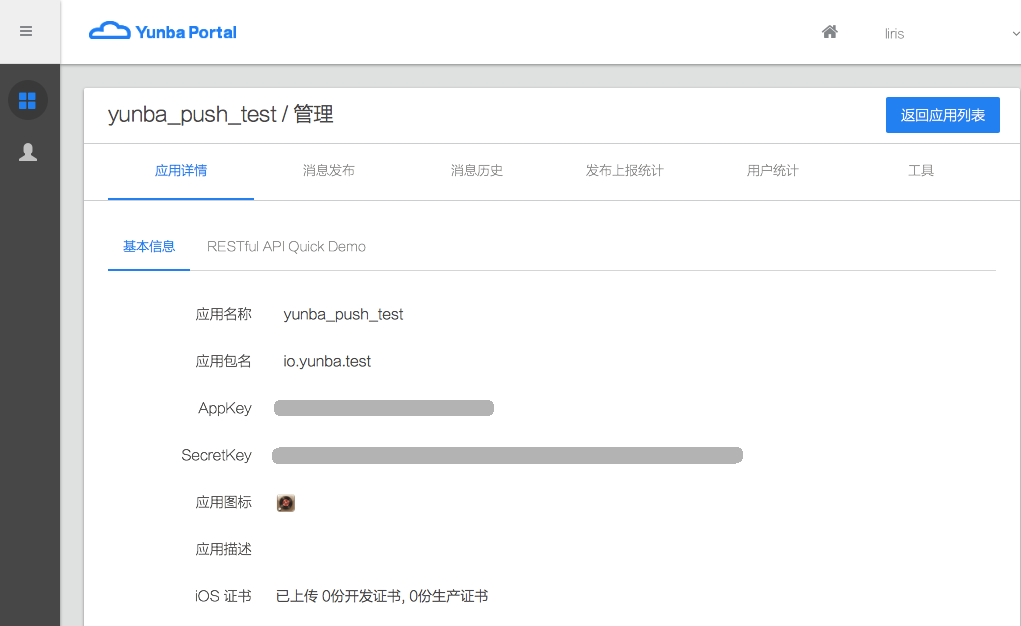Click the Yunba Portal title text
1021x626 pixels.
[186, 32]
